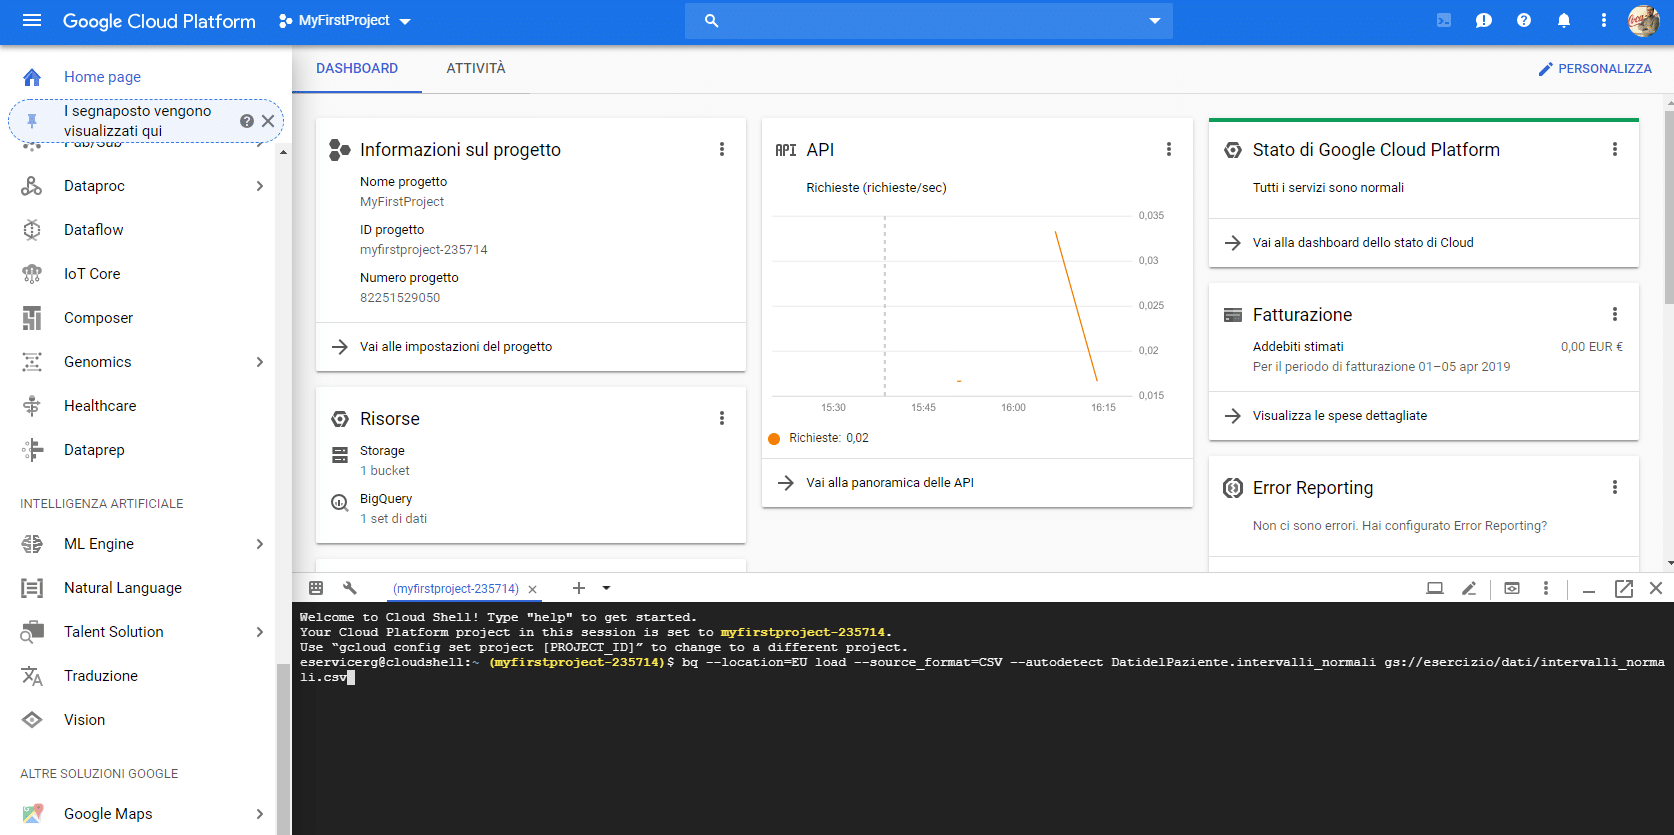The width and height of the screenshot is (1674, 835).
Task: Open Stato di Google Cloud Platform card menu
Action: [x=1615, y=149]
